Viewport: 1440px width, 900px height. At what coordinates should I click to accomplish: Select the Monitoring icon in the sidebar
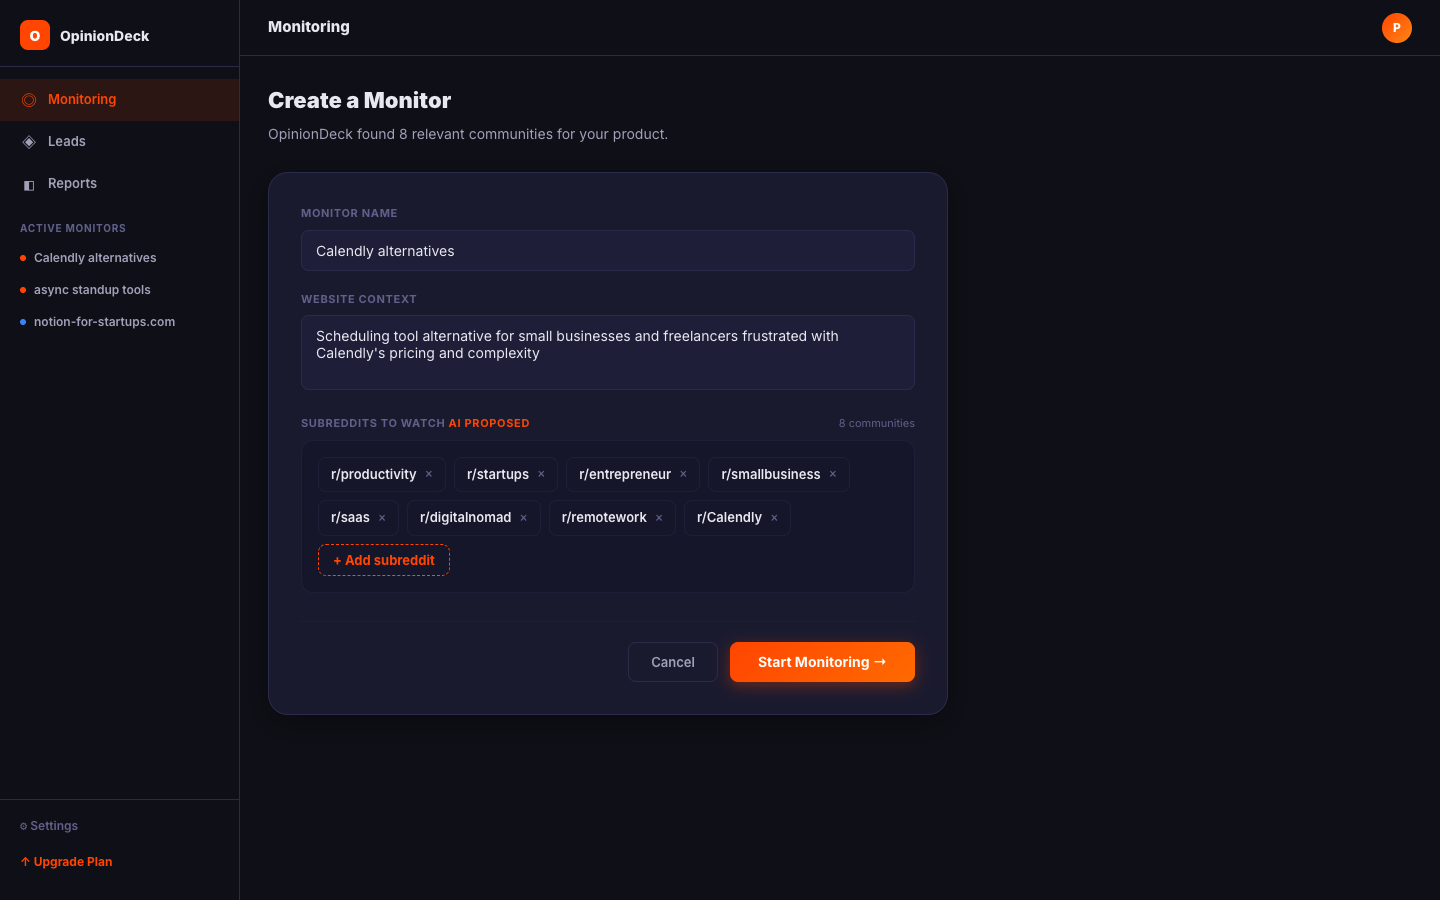coord(28,99)
